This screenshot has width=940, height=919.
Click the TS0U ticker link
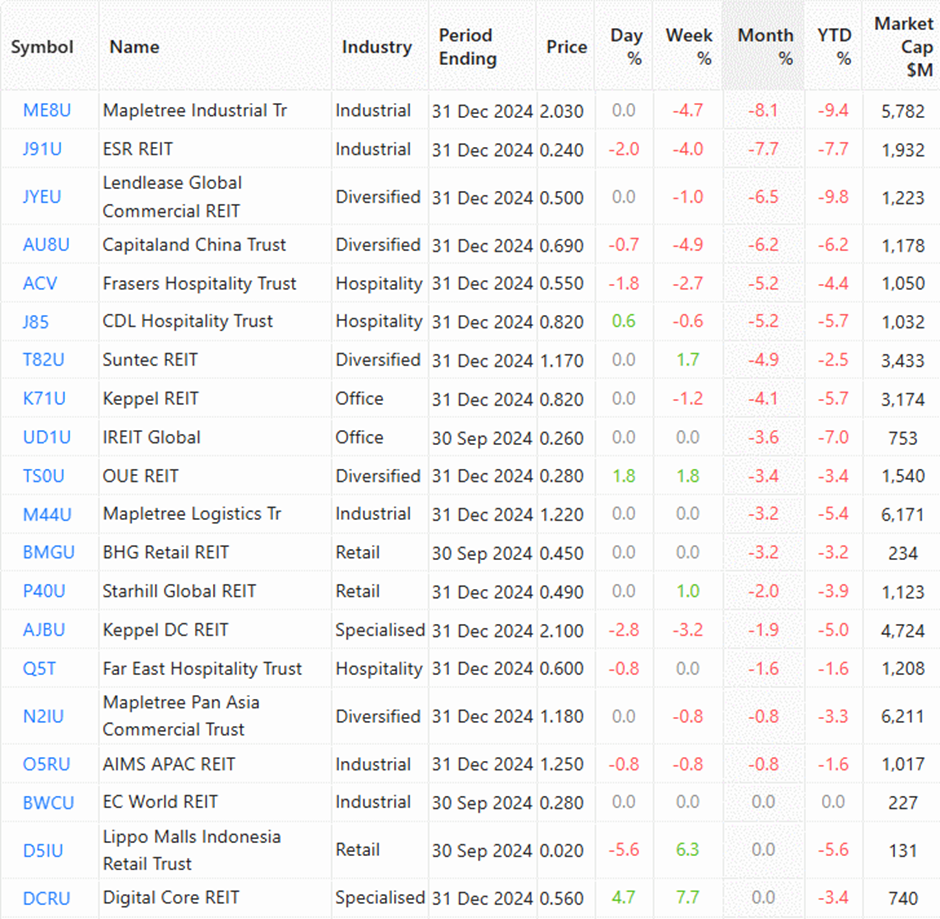(x=43, y=476)
